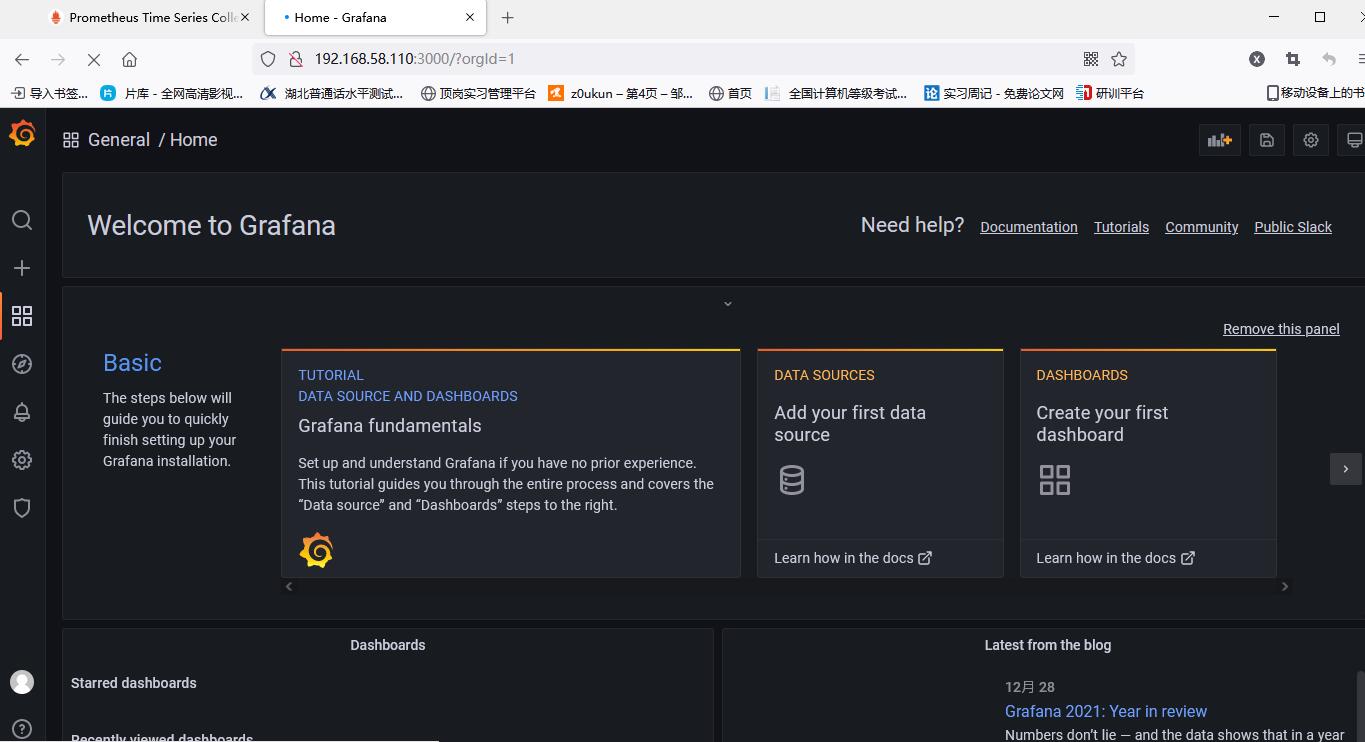This screenshot has height=742, width=1365.
Task: Click the QR code icon in address bar
Action: pos(1091,59)
